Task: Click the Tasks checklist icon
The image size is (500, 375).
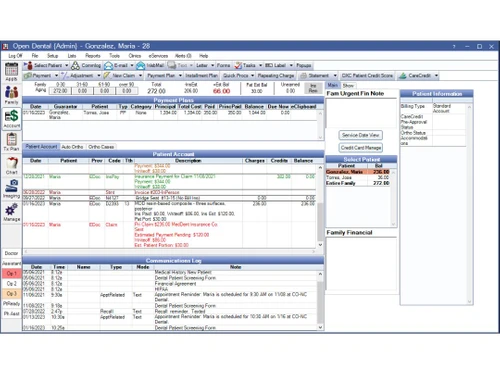Action: pyautogui.click(x=238, y=65)
